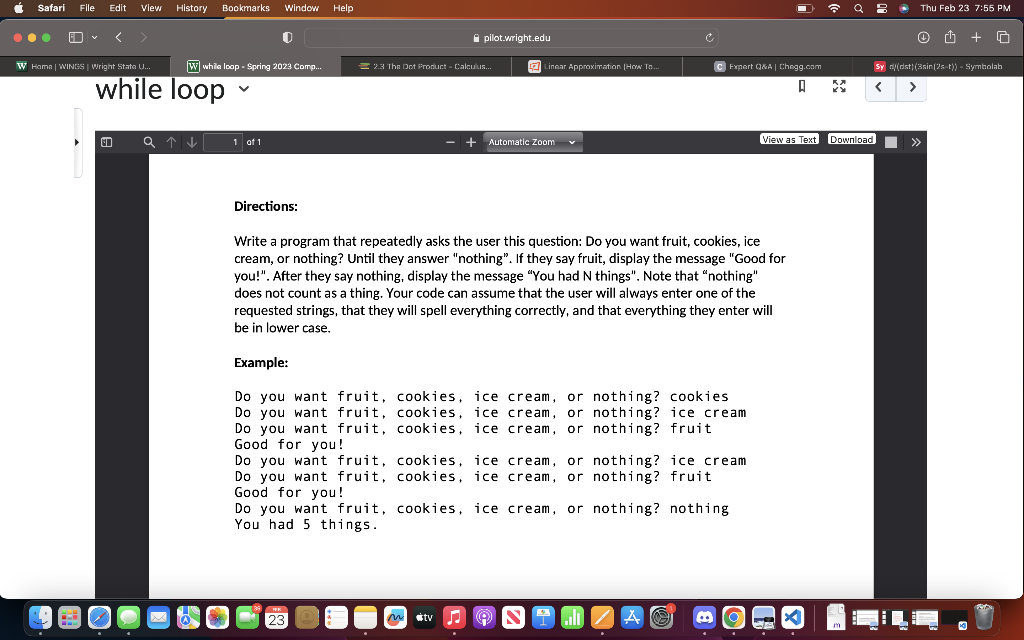Open the Automatic Zoom dropdown

(x=532, y=142)
